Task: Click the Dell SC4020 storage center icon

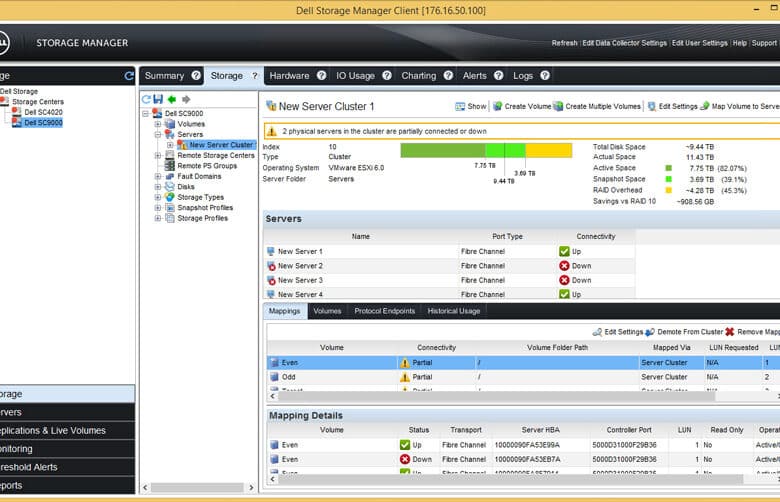Action: point(16,112)
